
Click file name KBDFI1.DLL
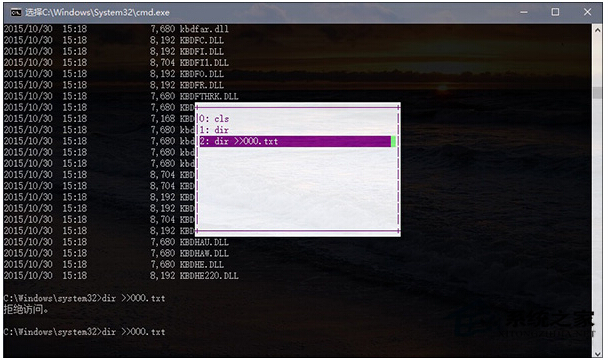tap(204, 62)
